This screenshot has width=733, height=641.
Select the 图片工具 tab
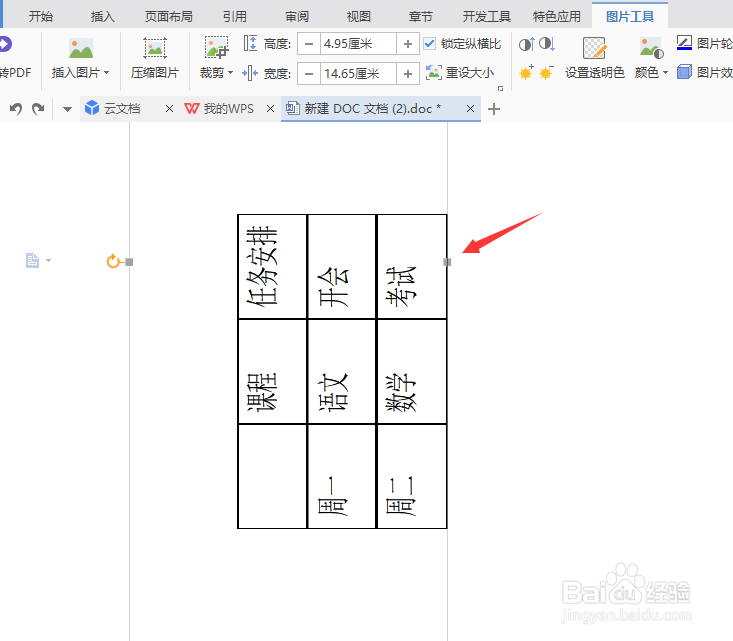(x=630, y=17)
